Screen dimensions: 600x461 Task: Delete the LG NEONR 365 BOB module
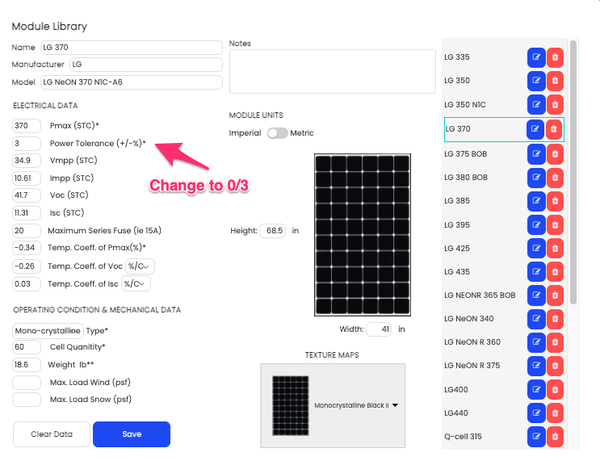(555, 295)
